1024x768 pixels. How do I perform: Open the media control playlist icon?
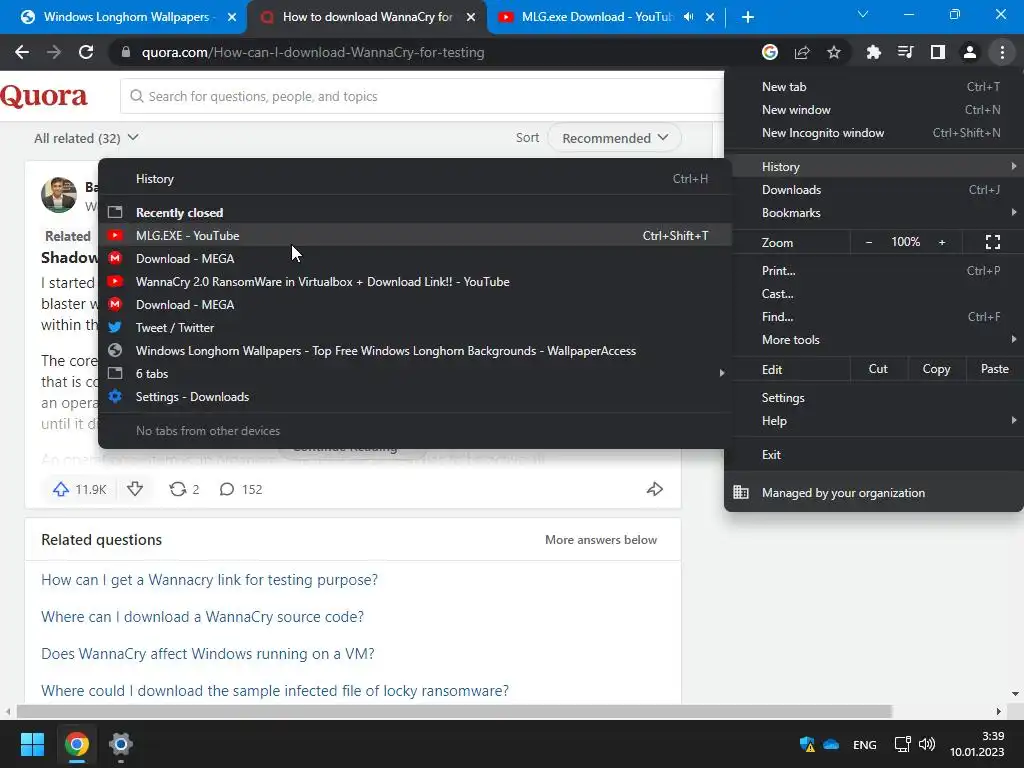[905, 52]
